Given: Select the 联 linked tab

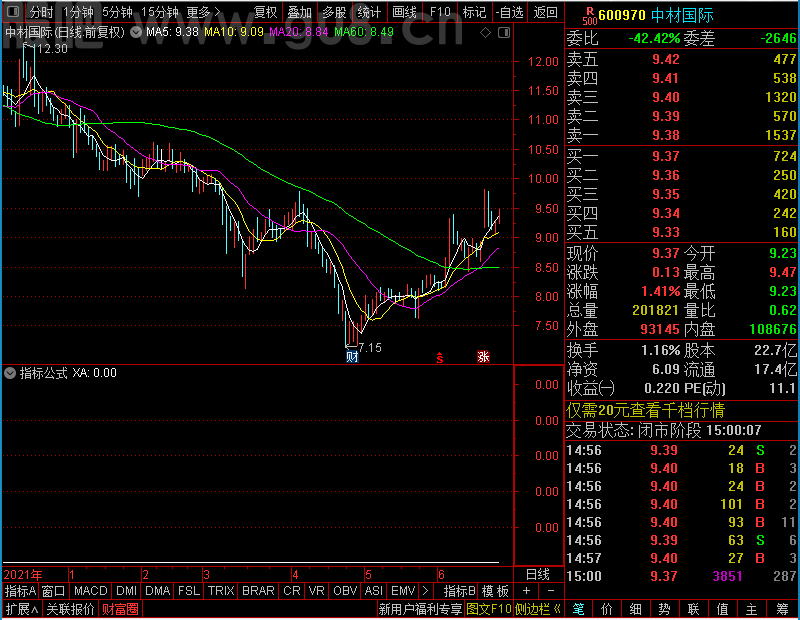Looking at the screenshot, I should (693, 609).
